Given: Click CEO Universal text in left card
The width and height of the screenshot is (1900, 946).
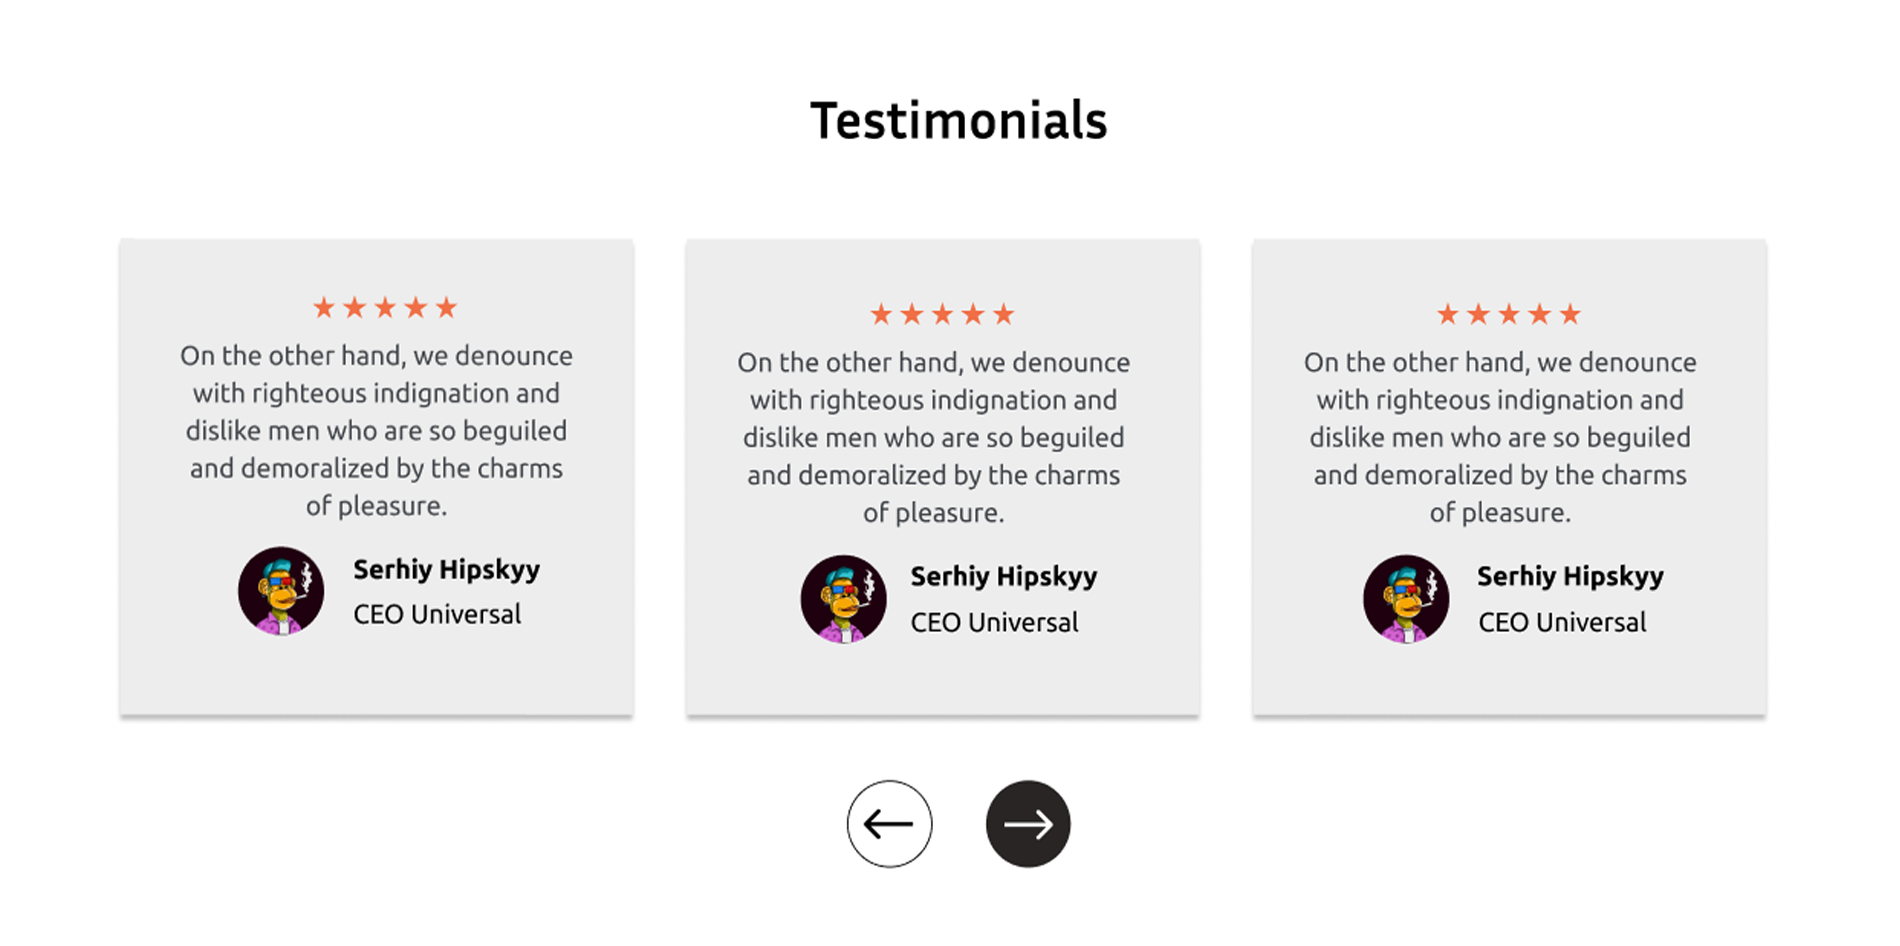Looking at the screenshot, I should [x=437, y=614].
